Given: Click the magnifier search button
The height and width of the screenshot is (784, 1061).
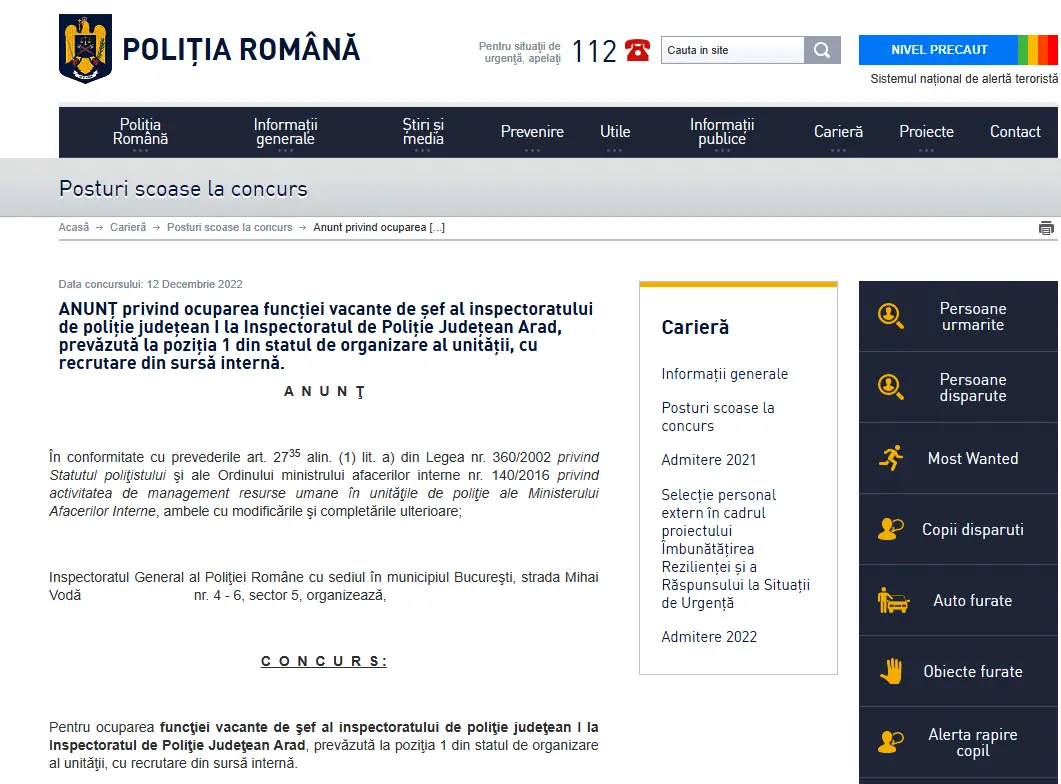Looking at the screenshot, I should [822, 50].
